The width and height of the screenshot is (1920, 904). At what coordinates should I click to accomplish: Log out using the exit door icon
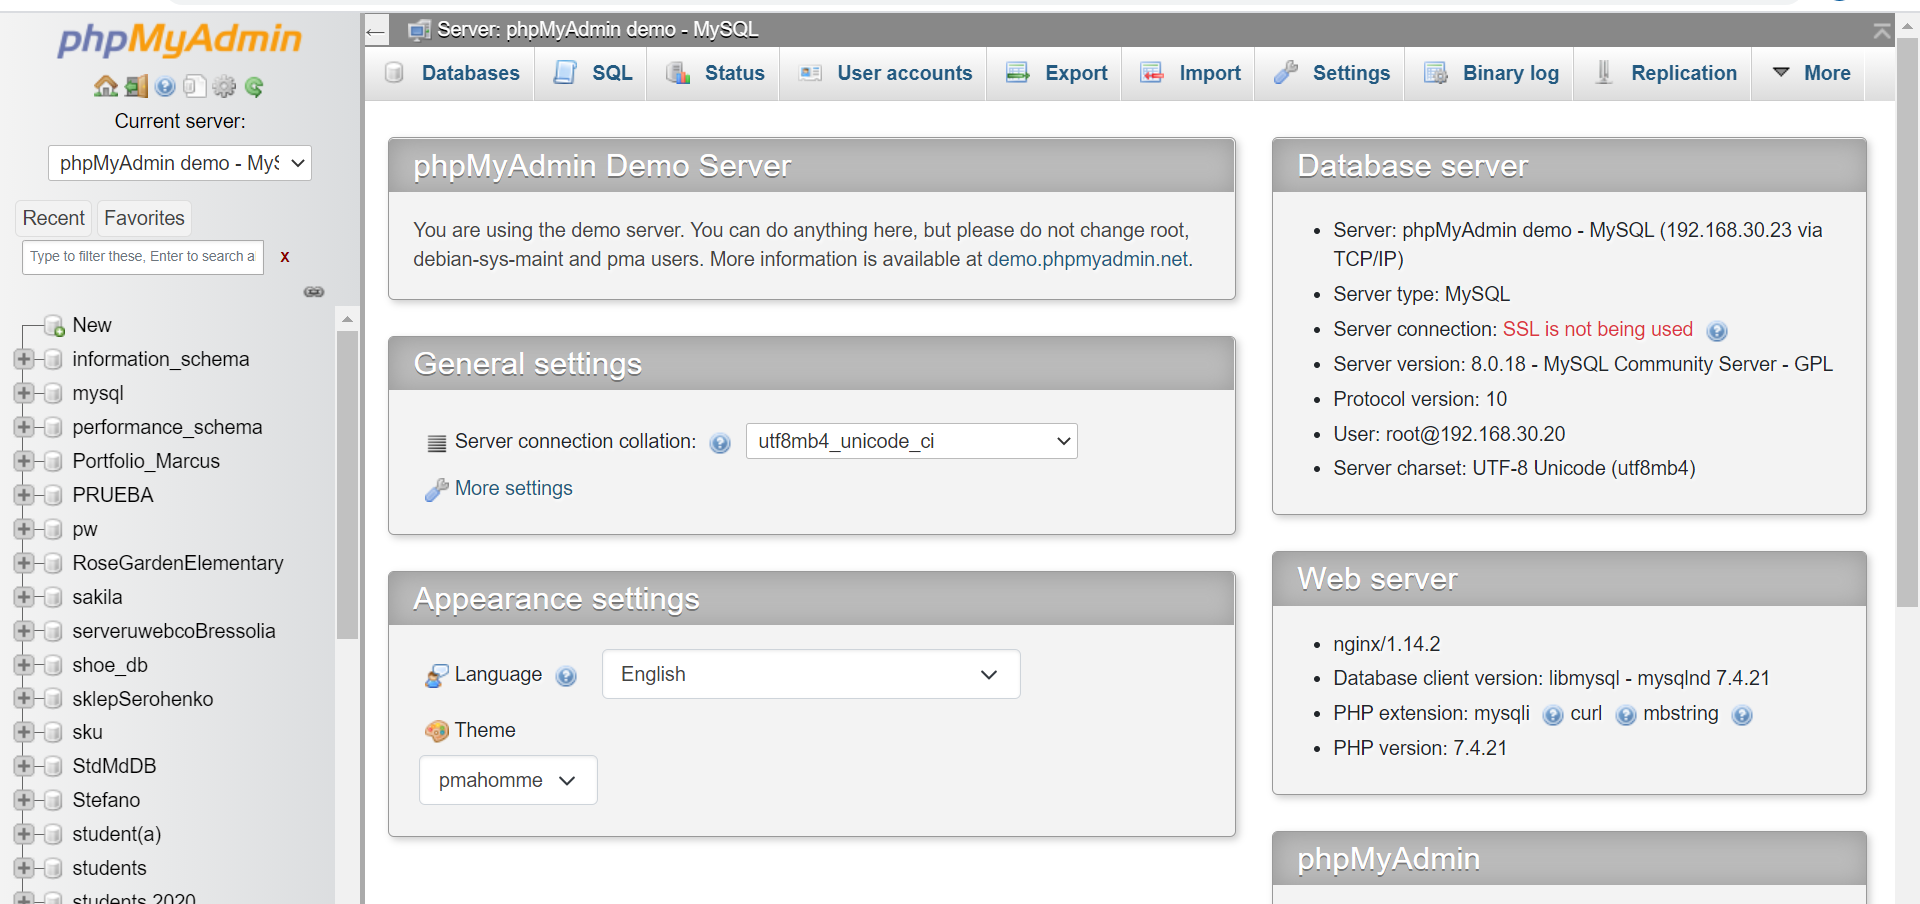(x=136, y=86)
